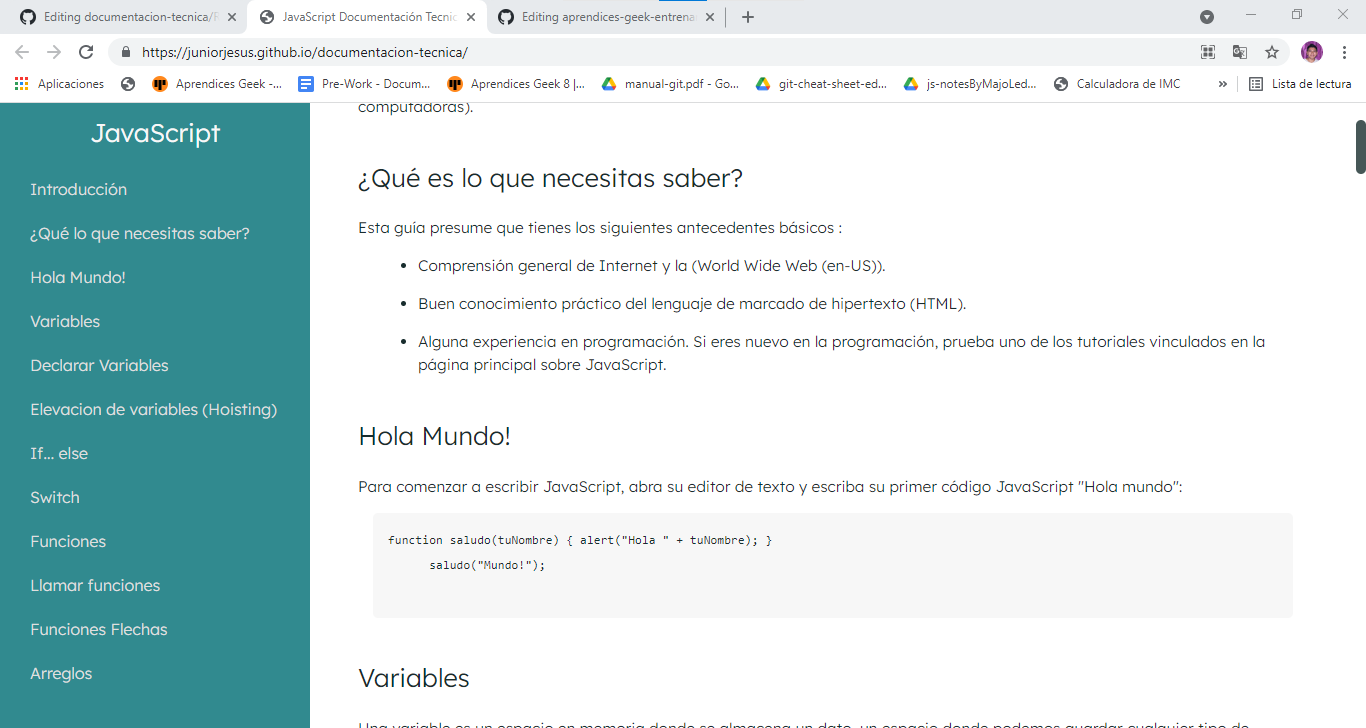Image resolution: width=1366 pixels, height=728 pixels.
Task: Click the Reload page icon
Action: (88, 51)
